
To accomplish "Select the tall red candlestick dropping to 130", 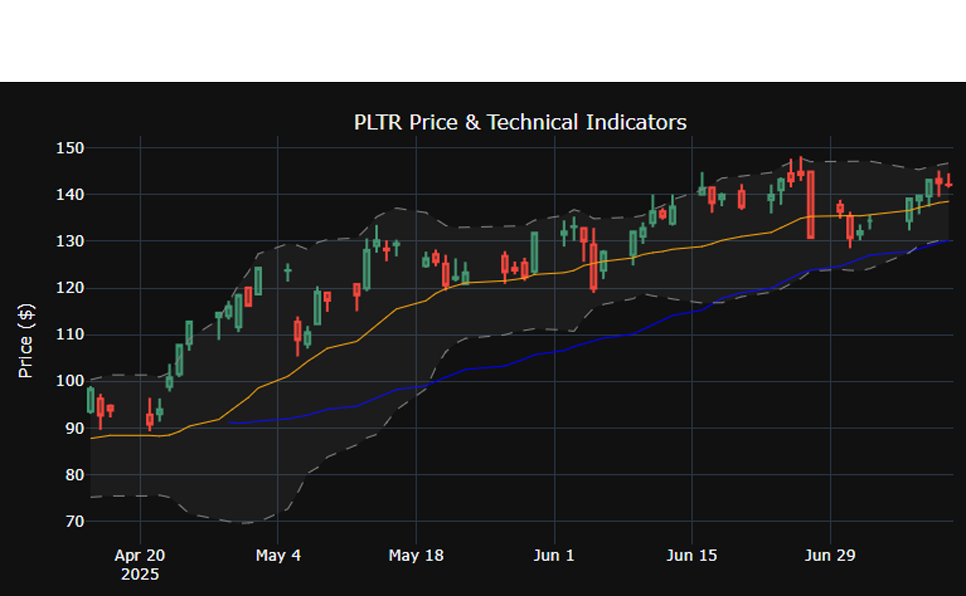I will click(811, 205).
